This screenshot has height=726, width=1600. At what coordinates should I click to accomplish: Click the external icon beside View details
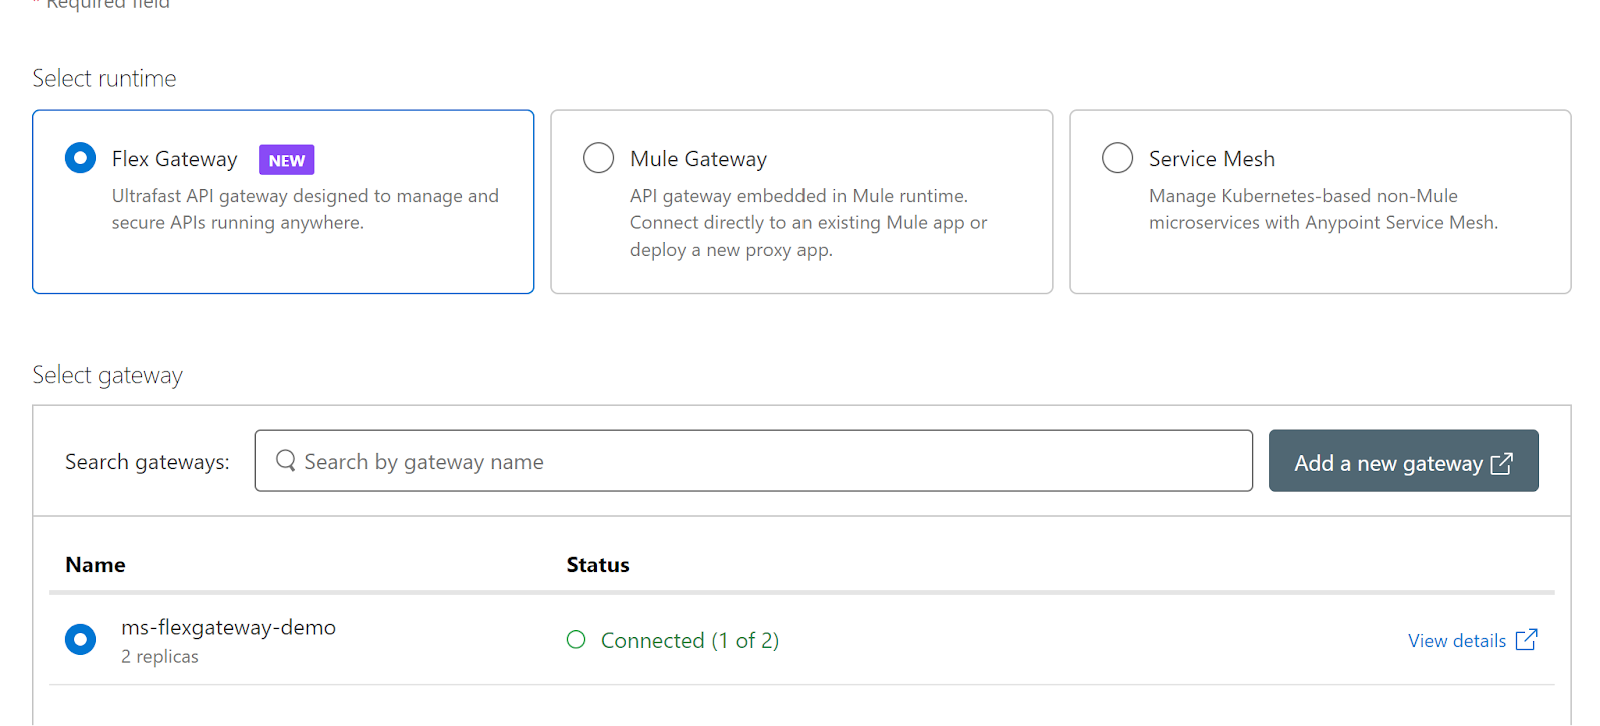(1526, 640)
